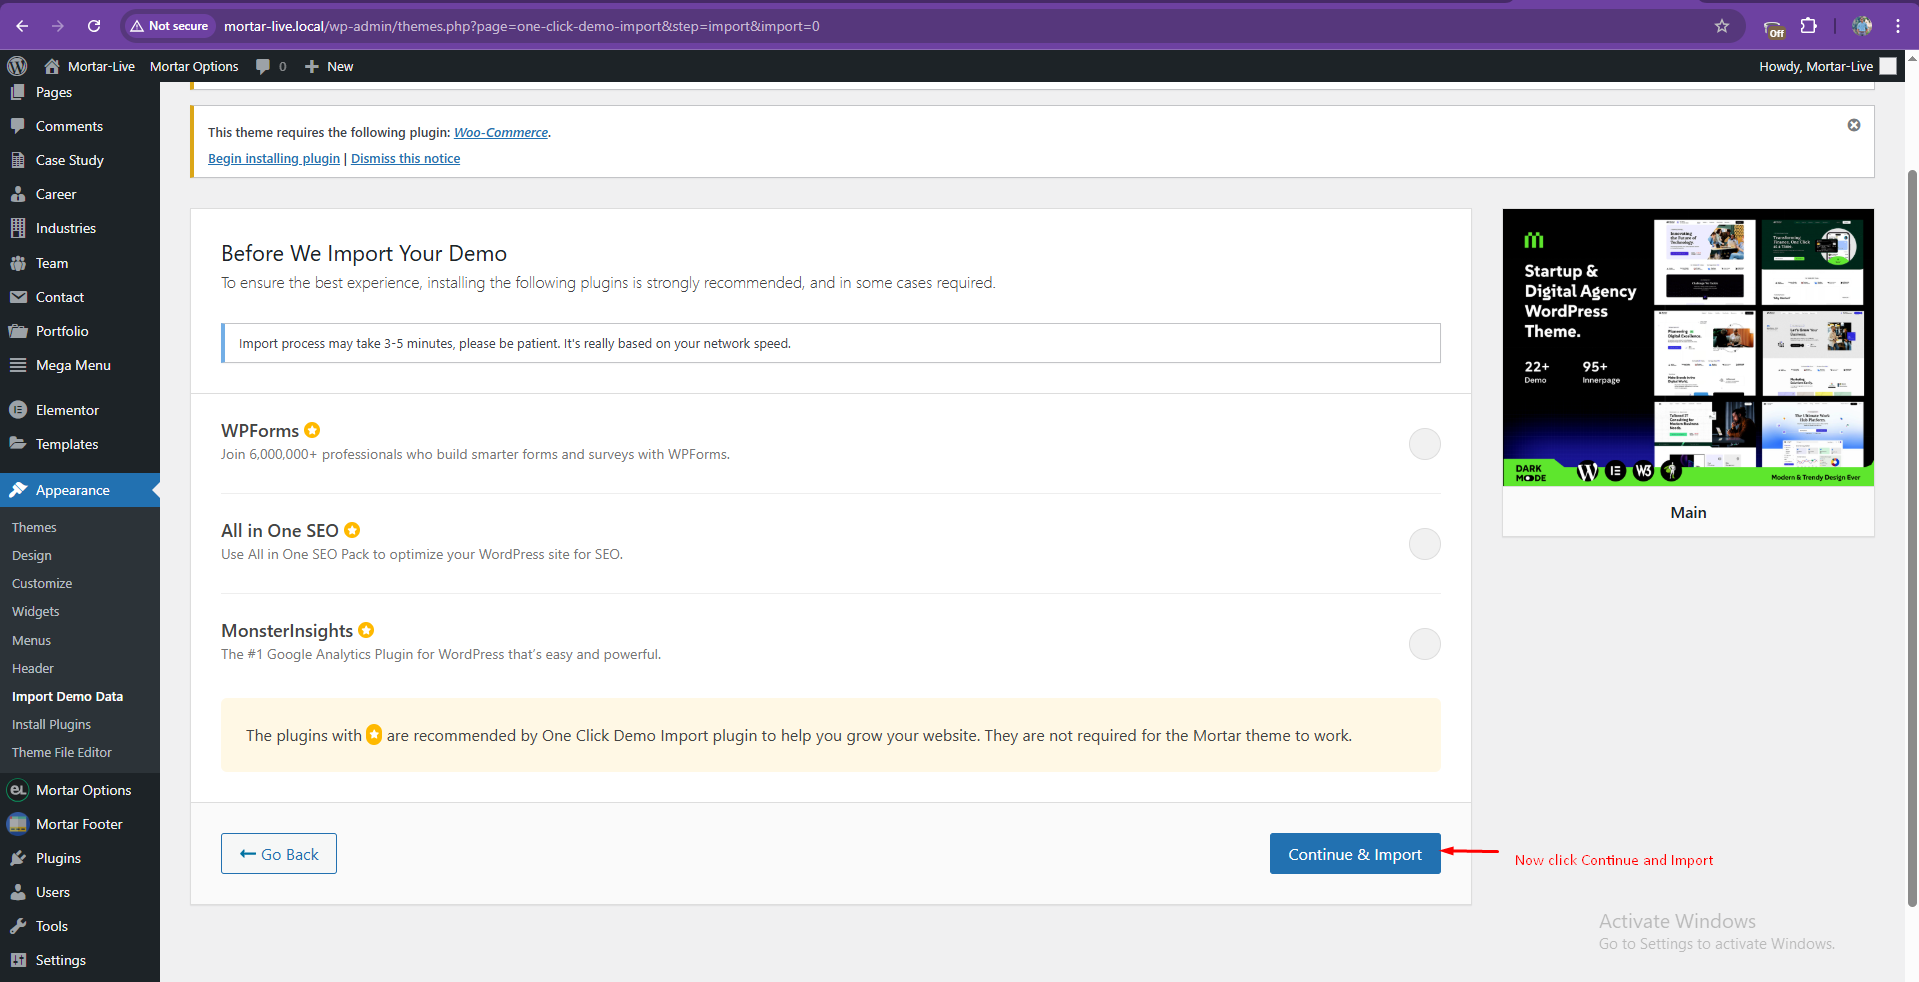Screen dimensions: 1919x982
Task: Open browser extensions puzzle icon
Action: (x=1809, y=26)
